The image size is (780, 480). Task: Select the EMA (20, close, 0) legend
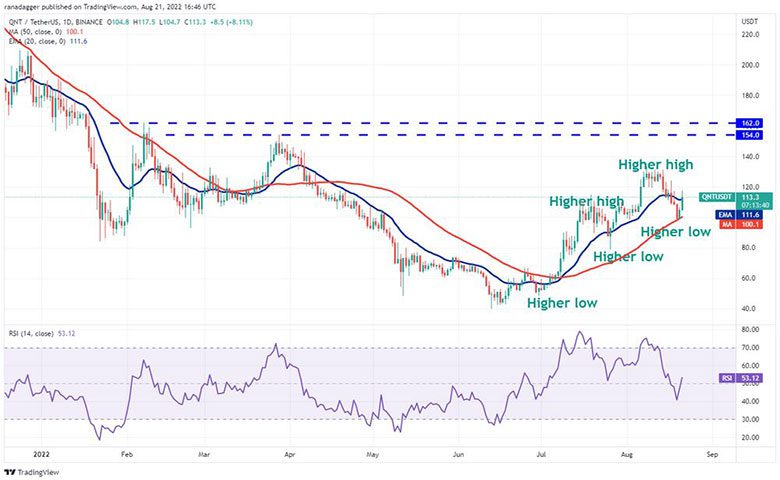(x=48, y=41)
